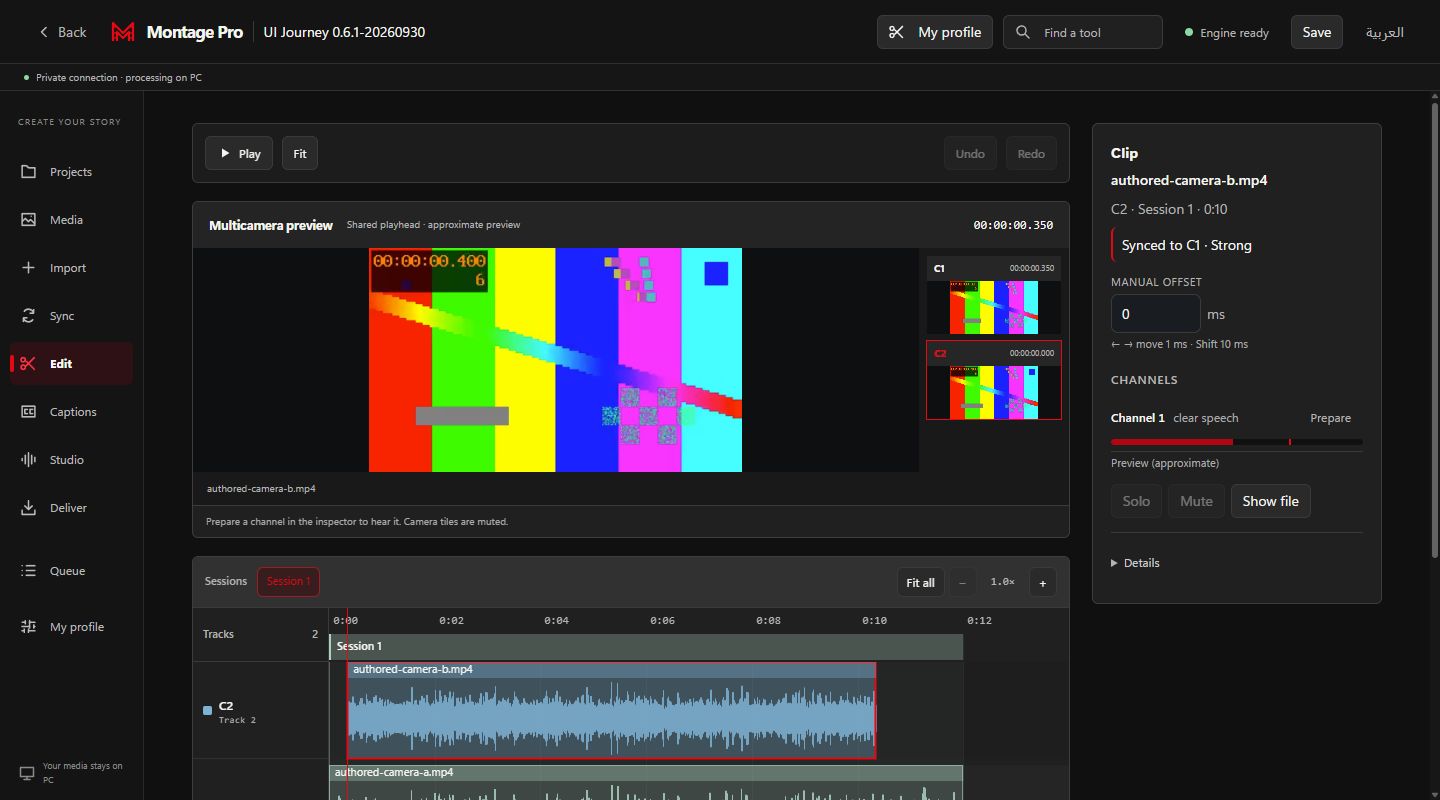This screenshot has width=1440, height=800.
Task: Save the project
Action: (1317, 32)
